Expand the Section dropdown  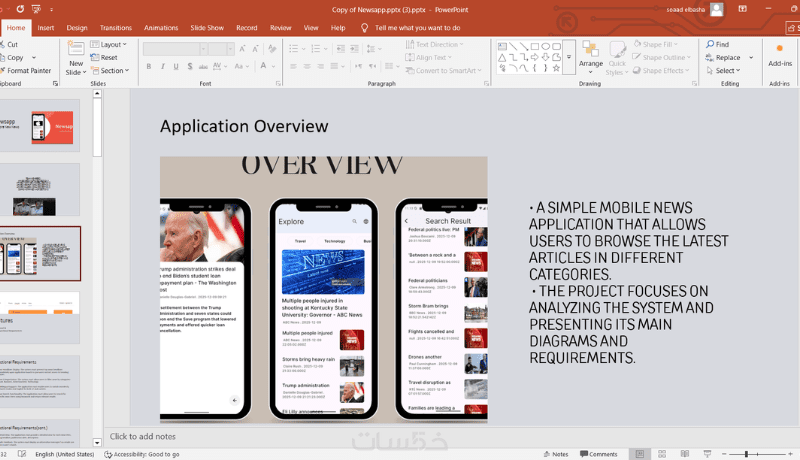[x=110, y=70]
